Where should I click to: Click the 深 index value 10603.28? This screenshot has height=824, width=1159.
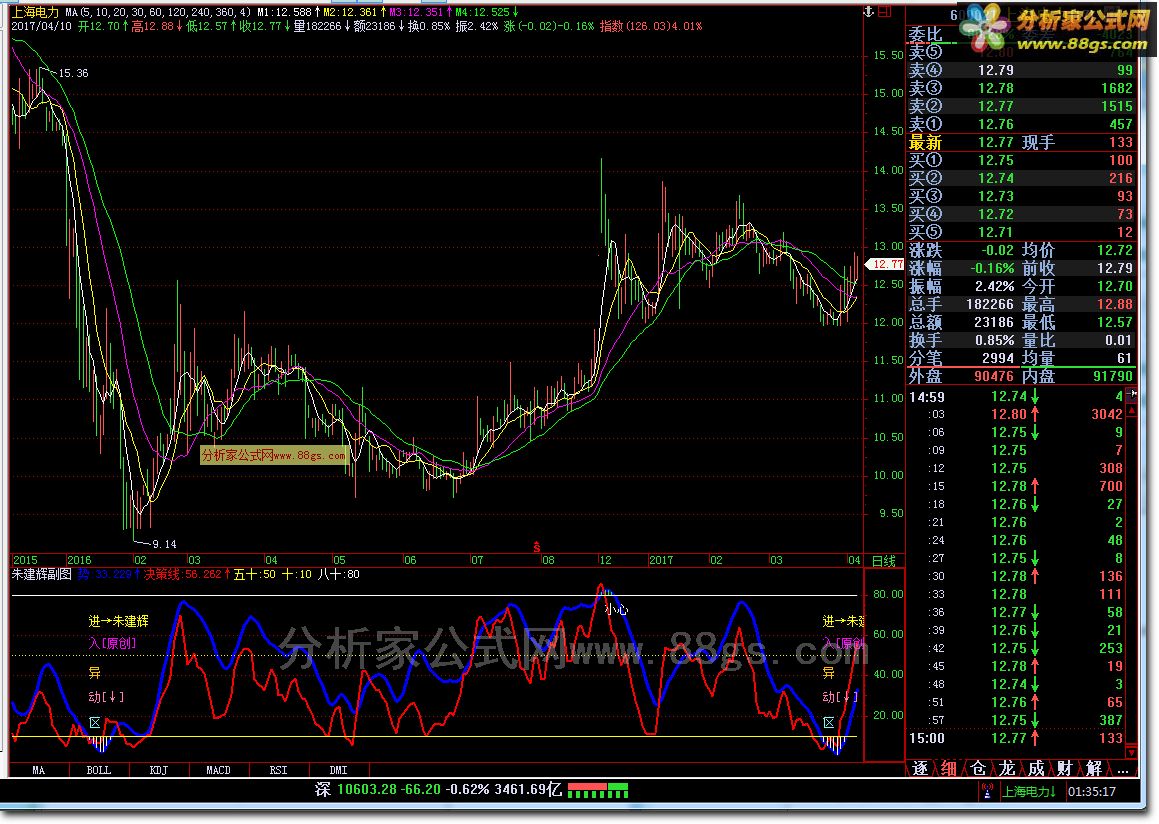point(367,789)
